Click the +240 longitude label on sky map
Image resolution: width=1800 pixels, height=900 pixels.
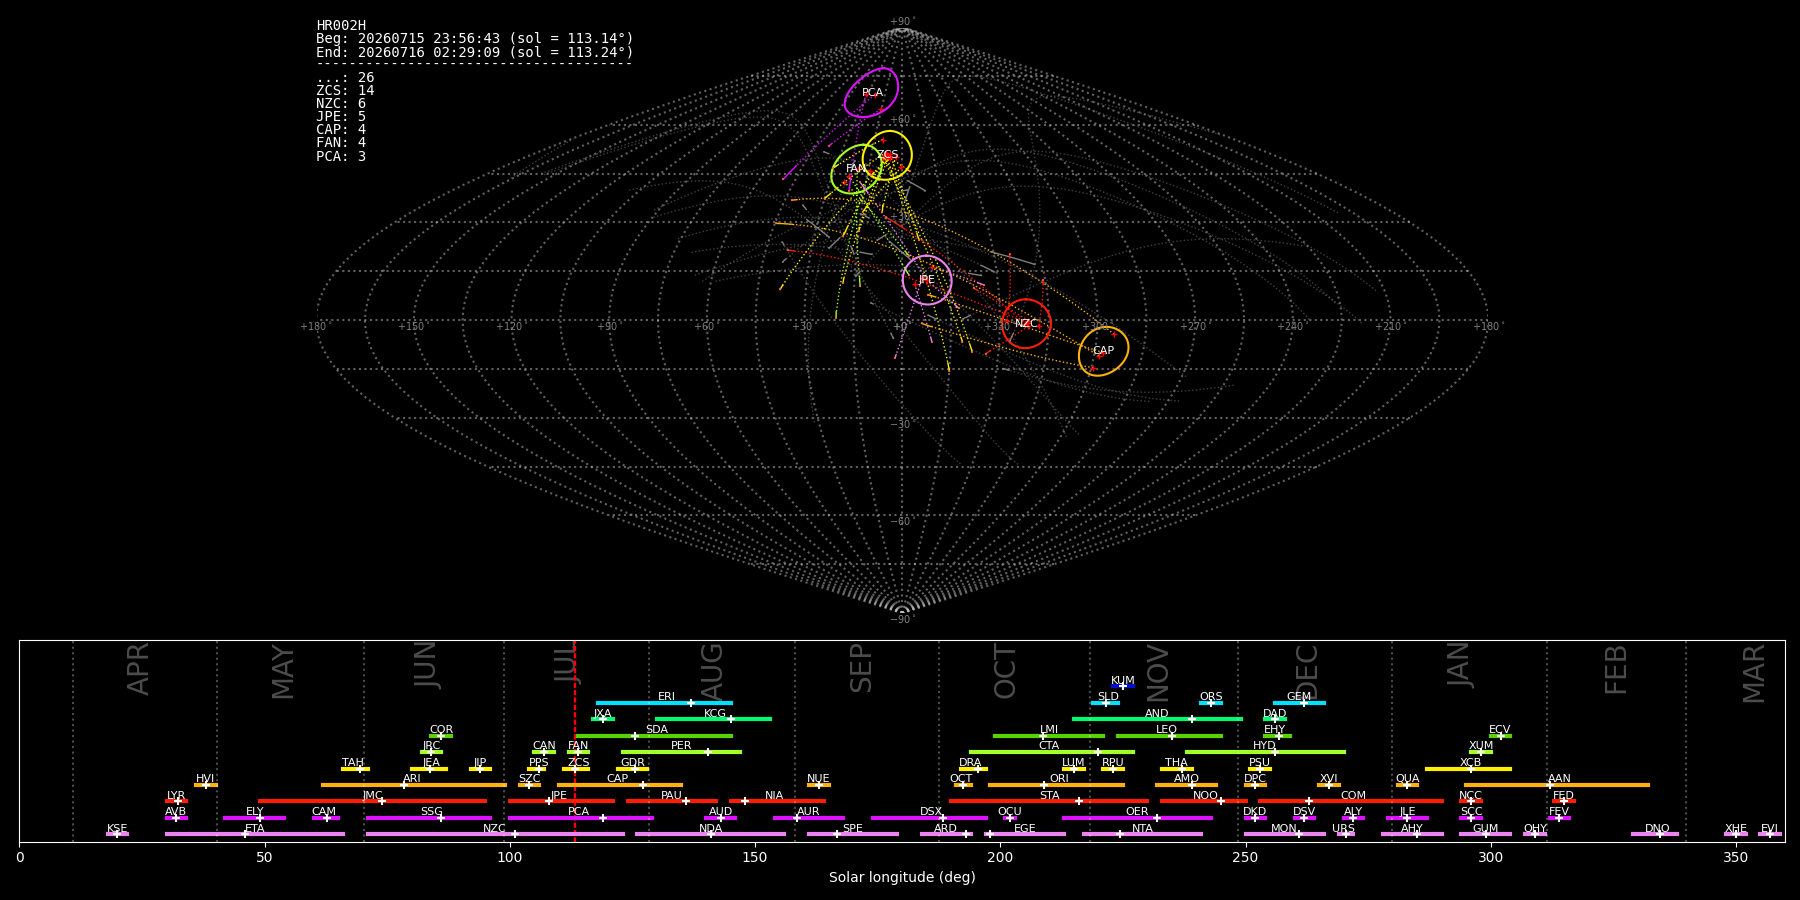click(x=1290, y=327)
